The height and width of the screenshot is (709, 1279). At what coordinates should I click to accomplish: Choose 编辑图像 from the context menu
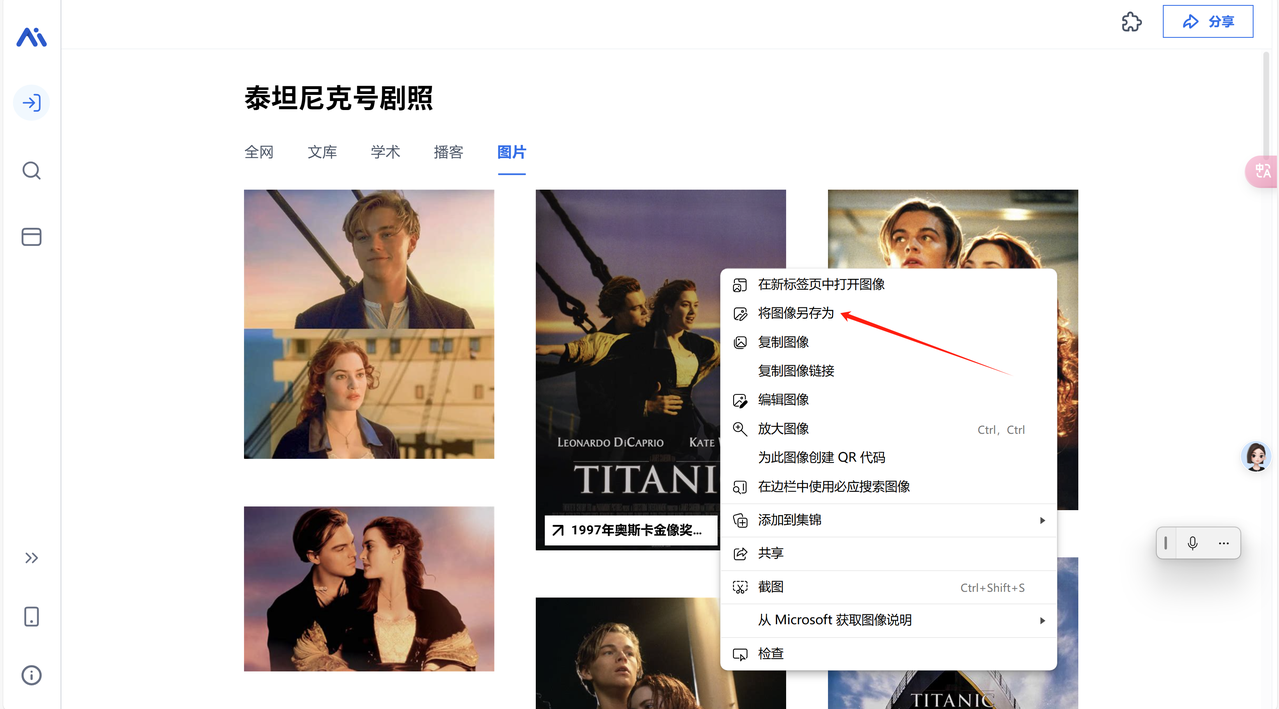point(888,400)
